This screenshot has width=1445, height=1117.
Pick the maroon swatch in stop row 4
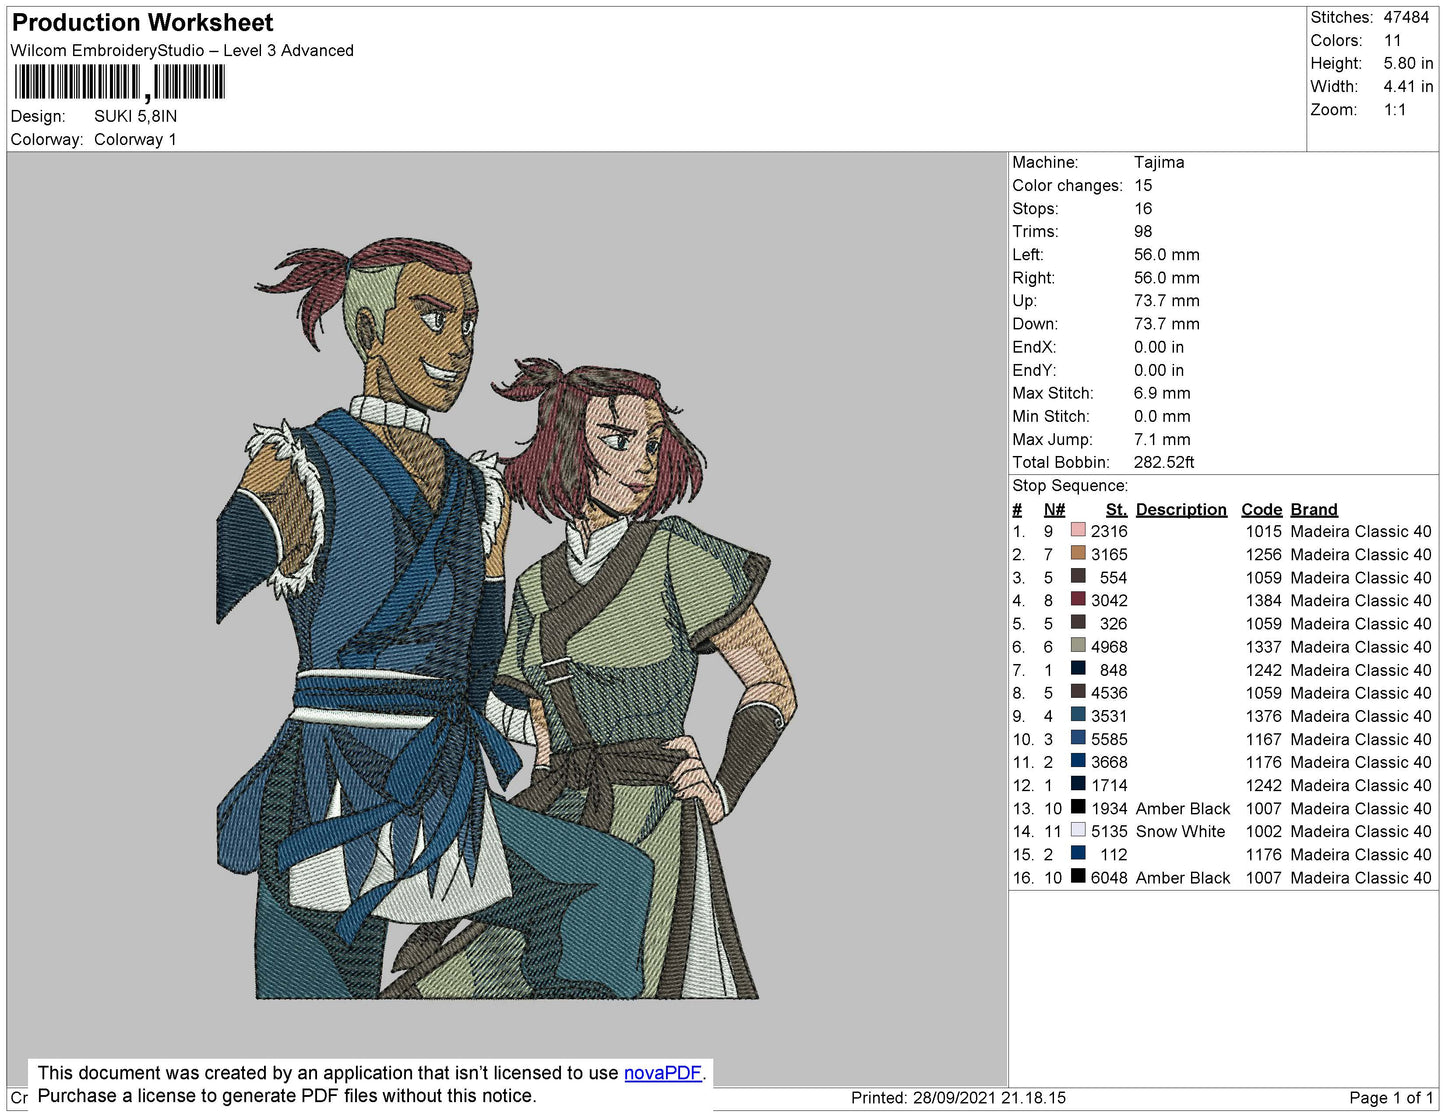pyautogui.click(x=1078, y=600)
